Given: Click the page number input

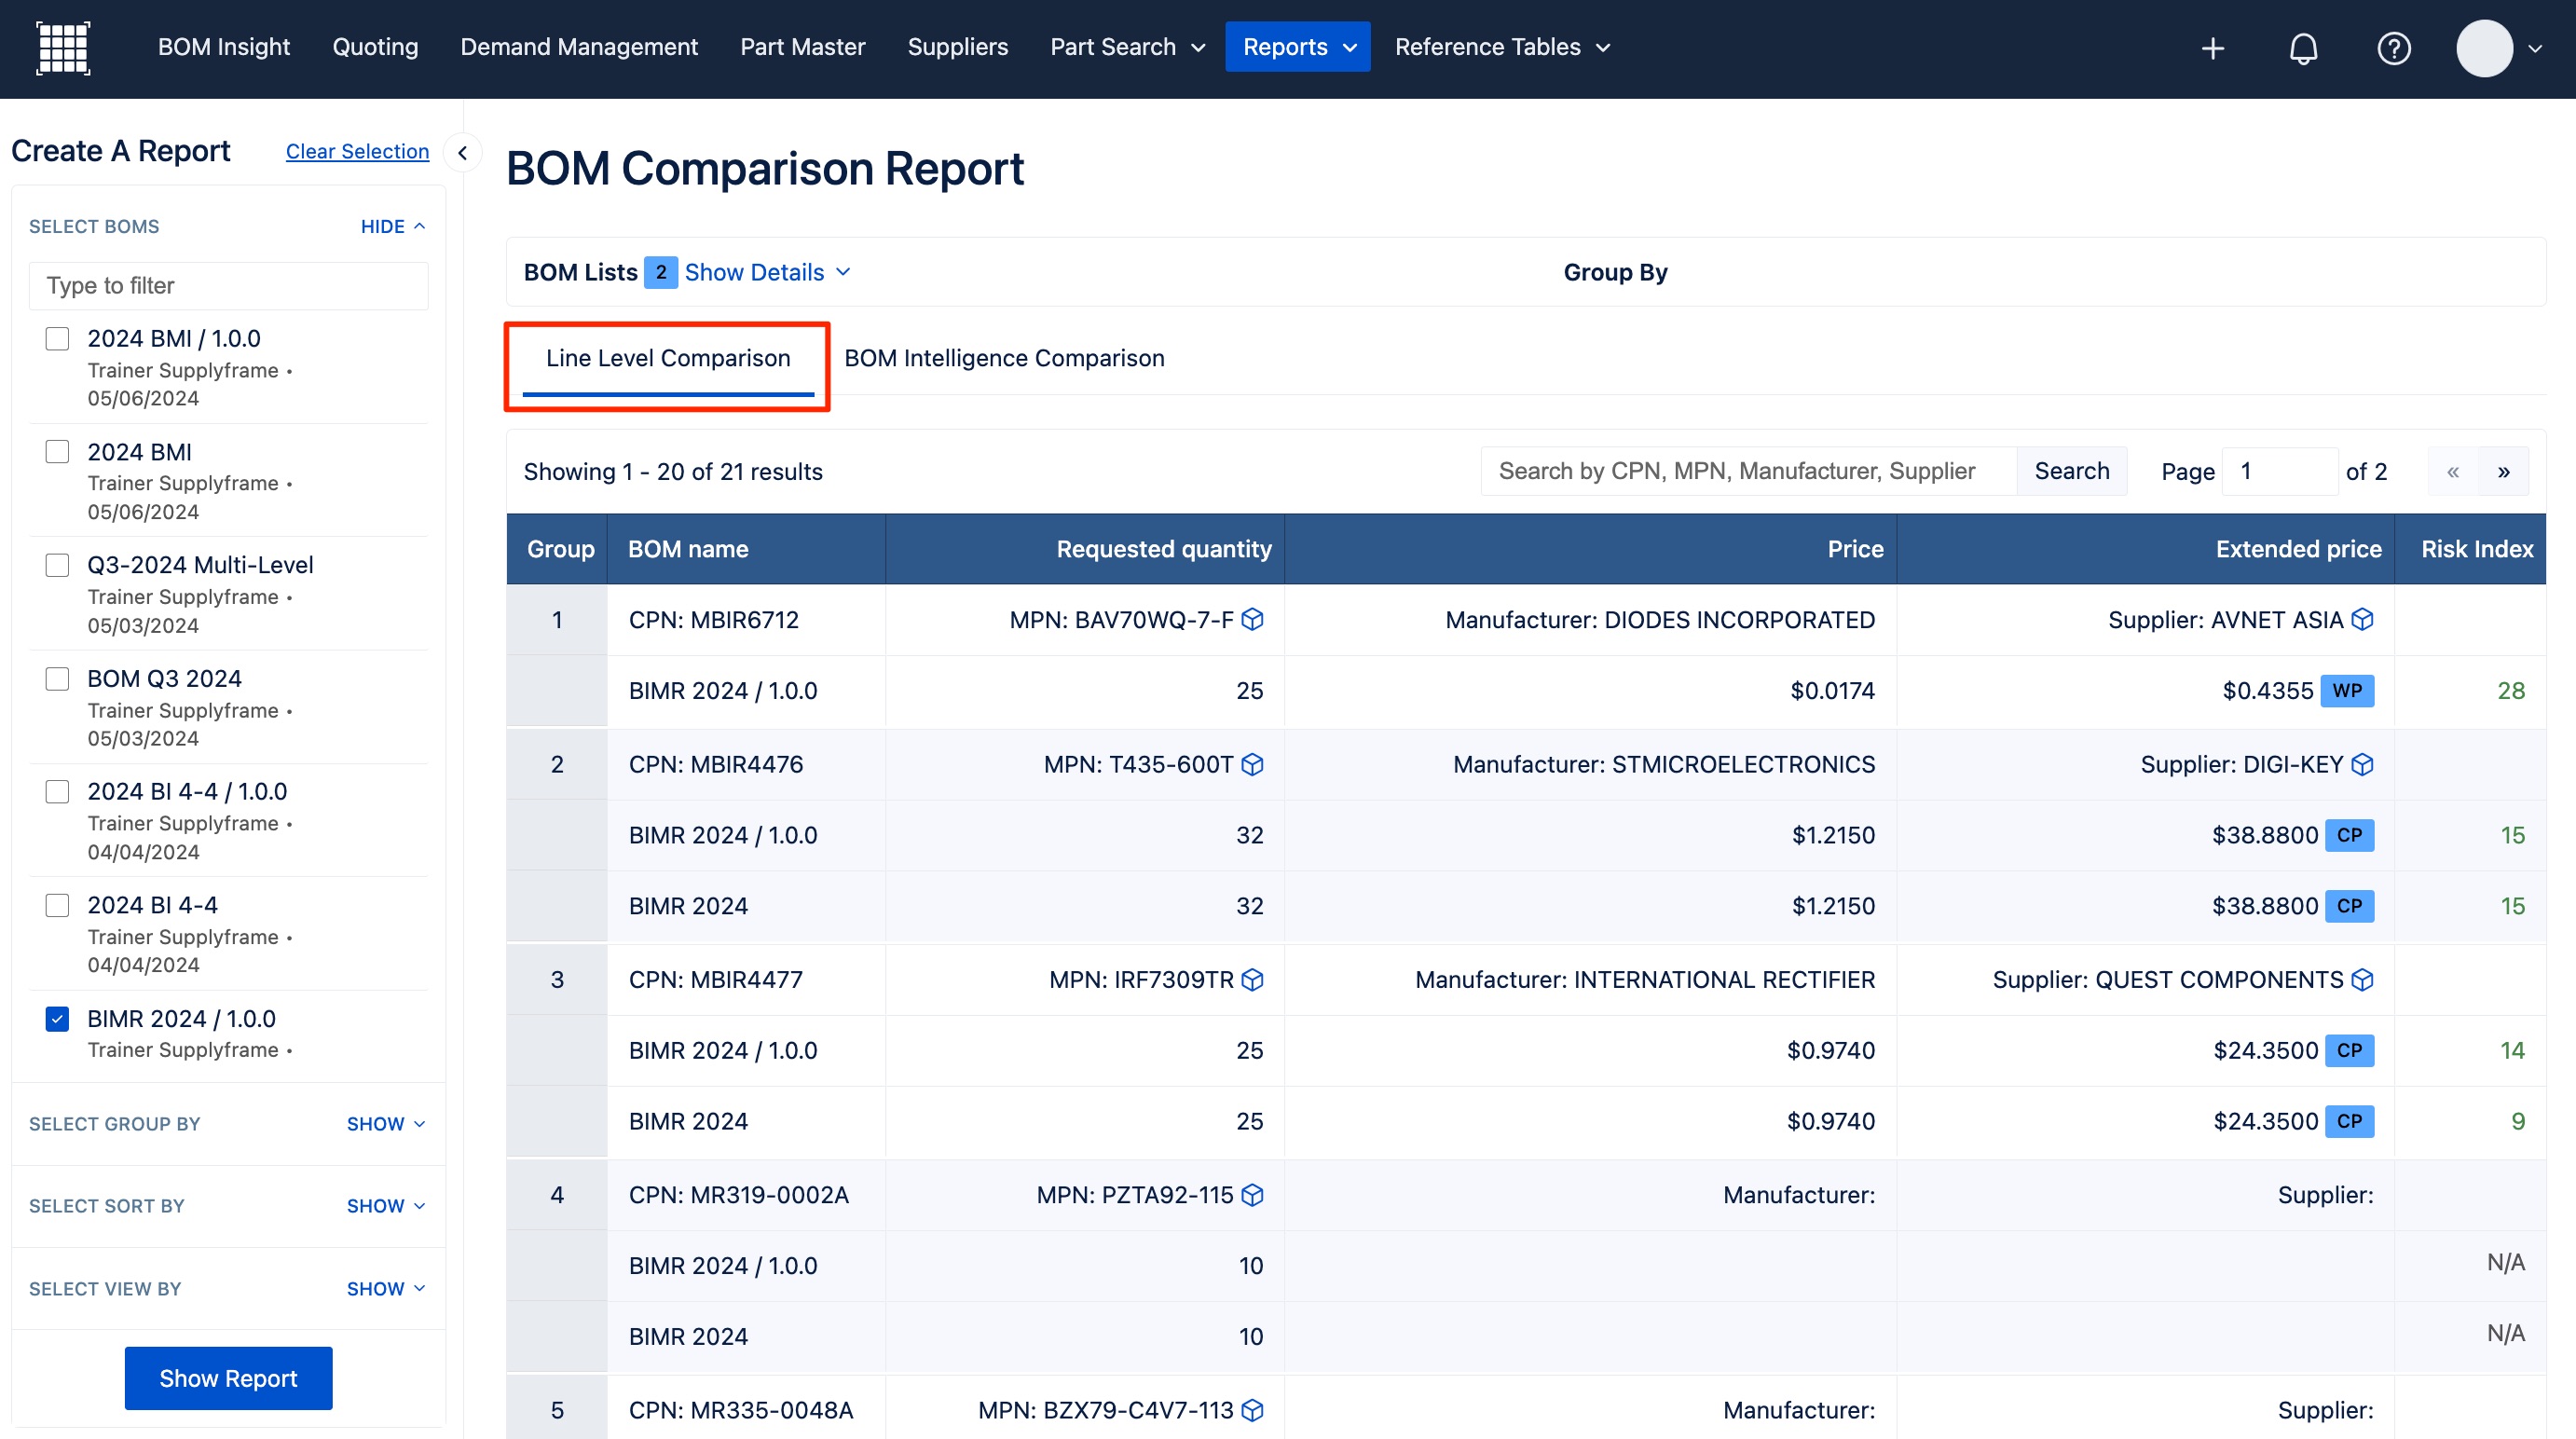Looking at the screenshot, I should click(2279, 472).
